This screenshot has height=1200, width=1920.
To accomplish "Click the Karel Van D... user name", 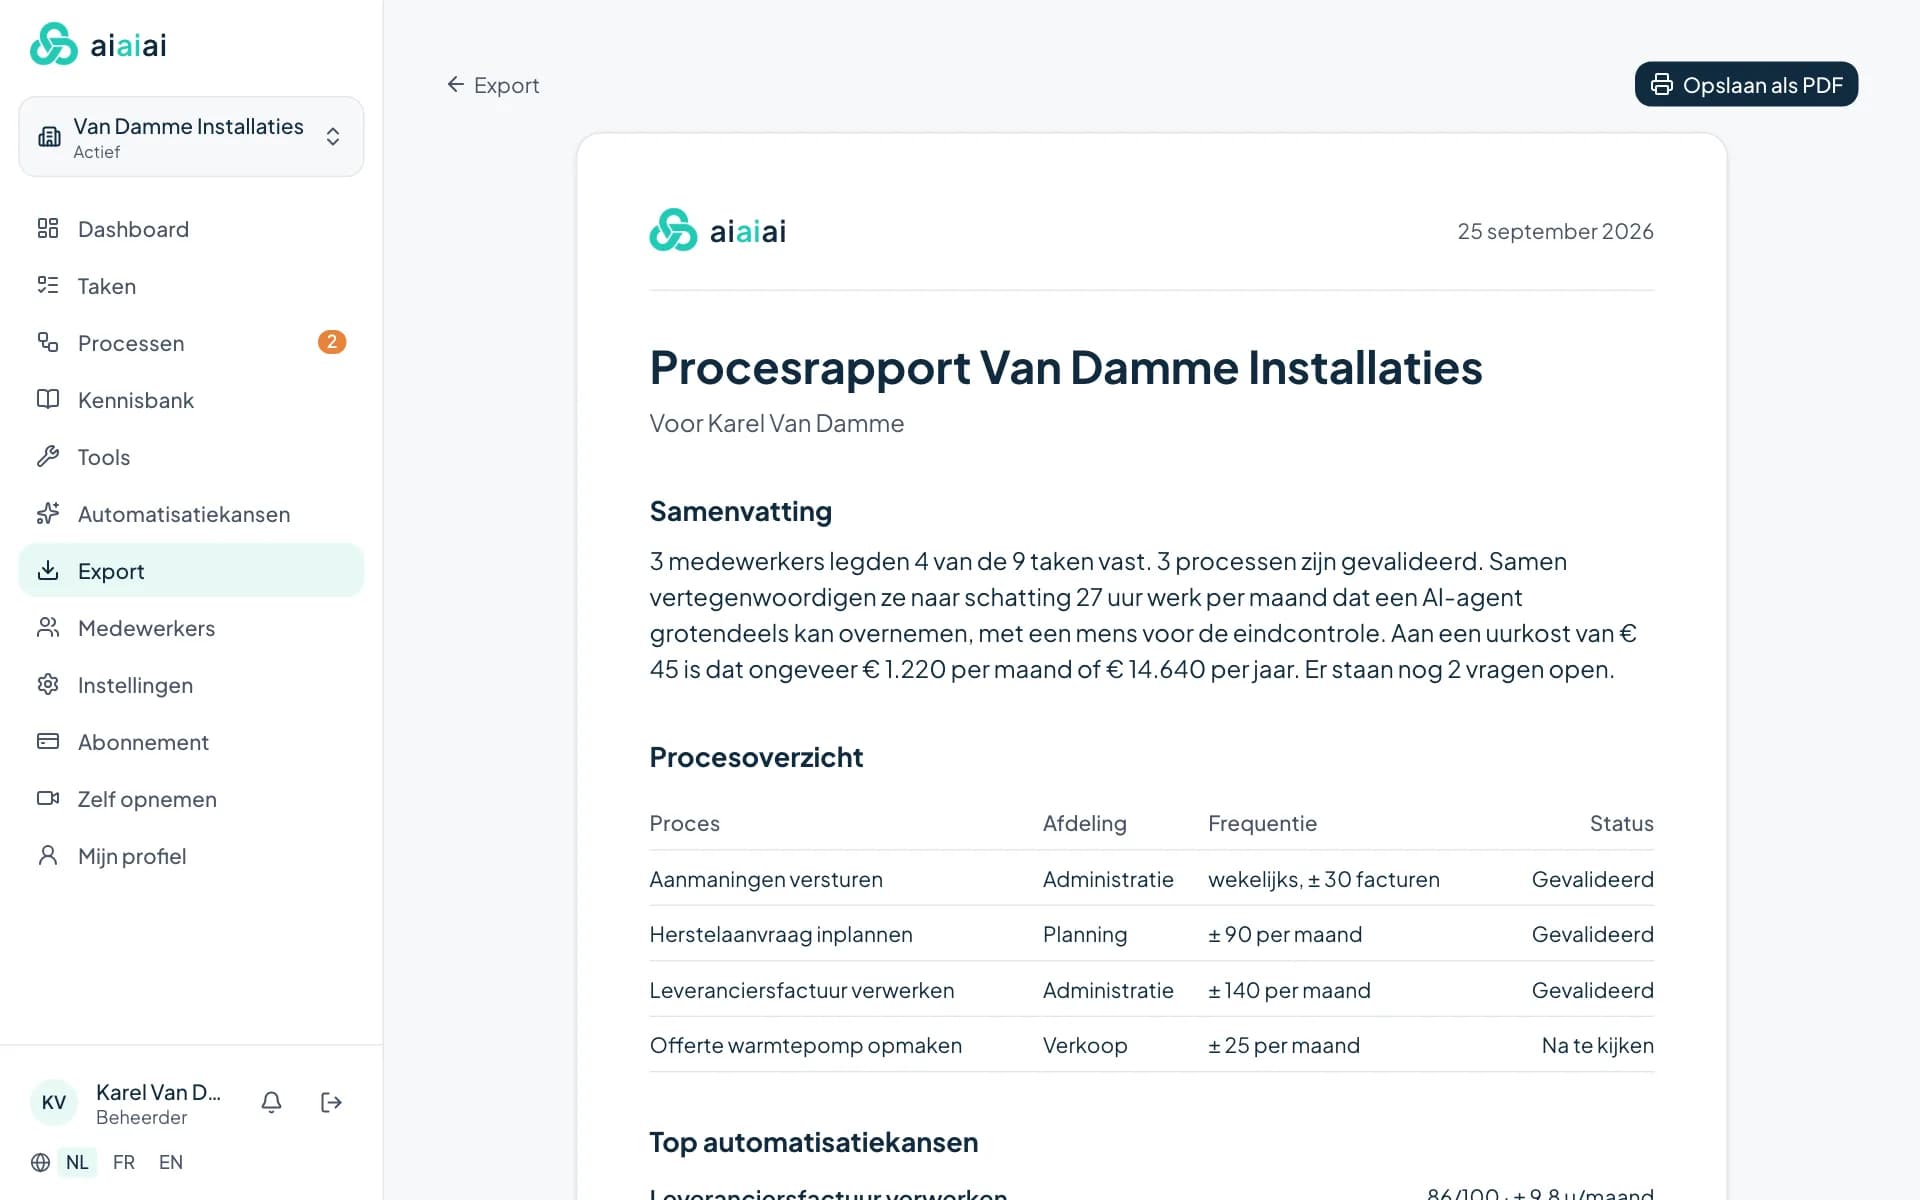I will click(158, 1092).
